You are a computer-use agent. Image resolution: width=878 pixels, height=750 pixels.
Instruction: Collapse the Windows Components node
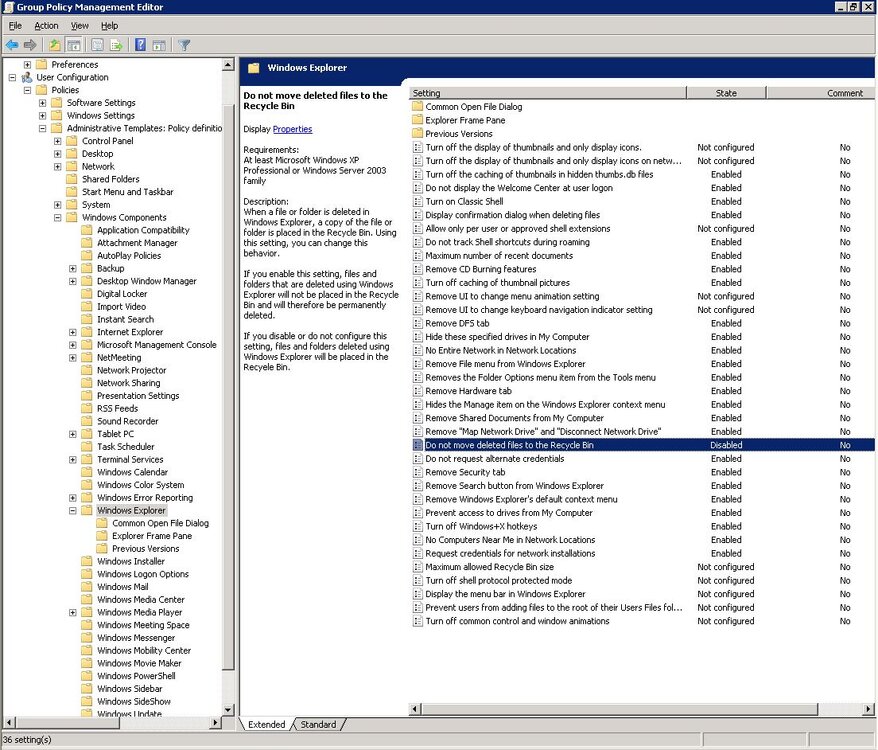coord(57,217)
